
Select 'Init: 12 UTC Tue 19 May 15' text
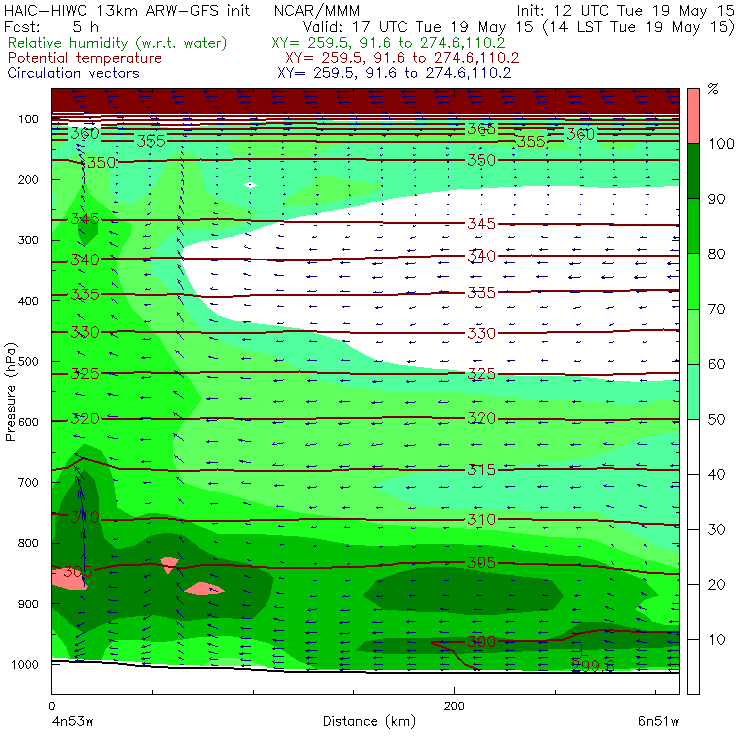tap(625, 11)
